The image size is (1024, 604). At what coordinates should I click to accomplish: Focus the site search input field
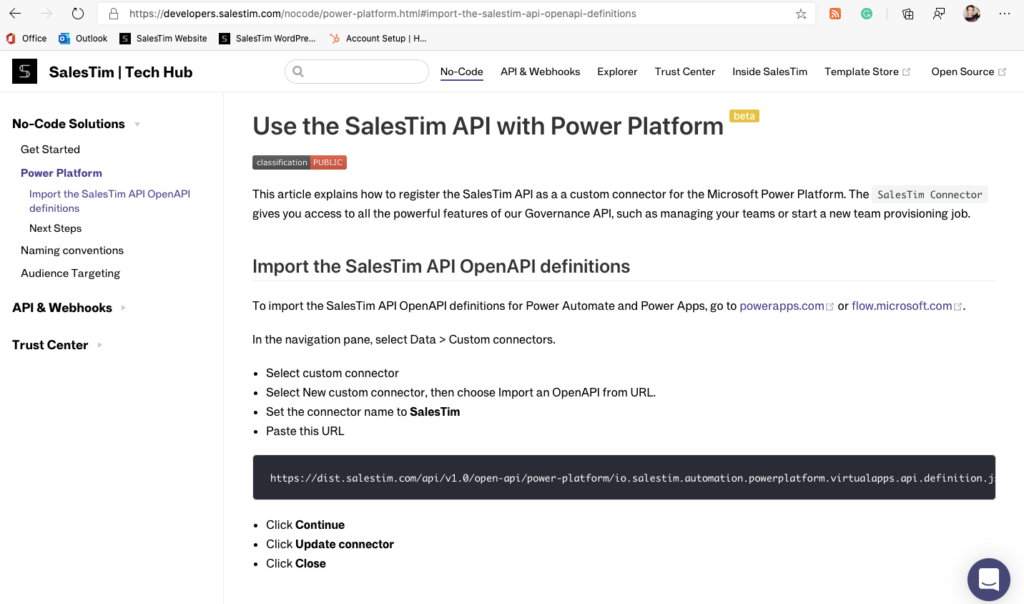[x=357, y=71]
